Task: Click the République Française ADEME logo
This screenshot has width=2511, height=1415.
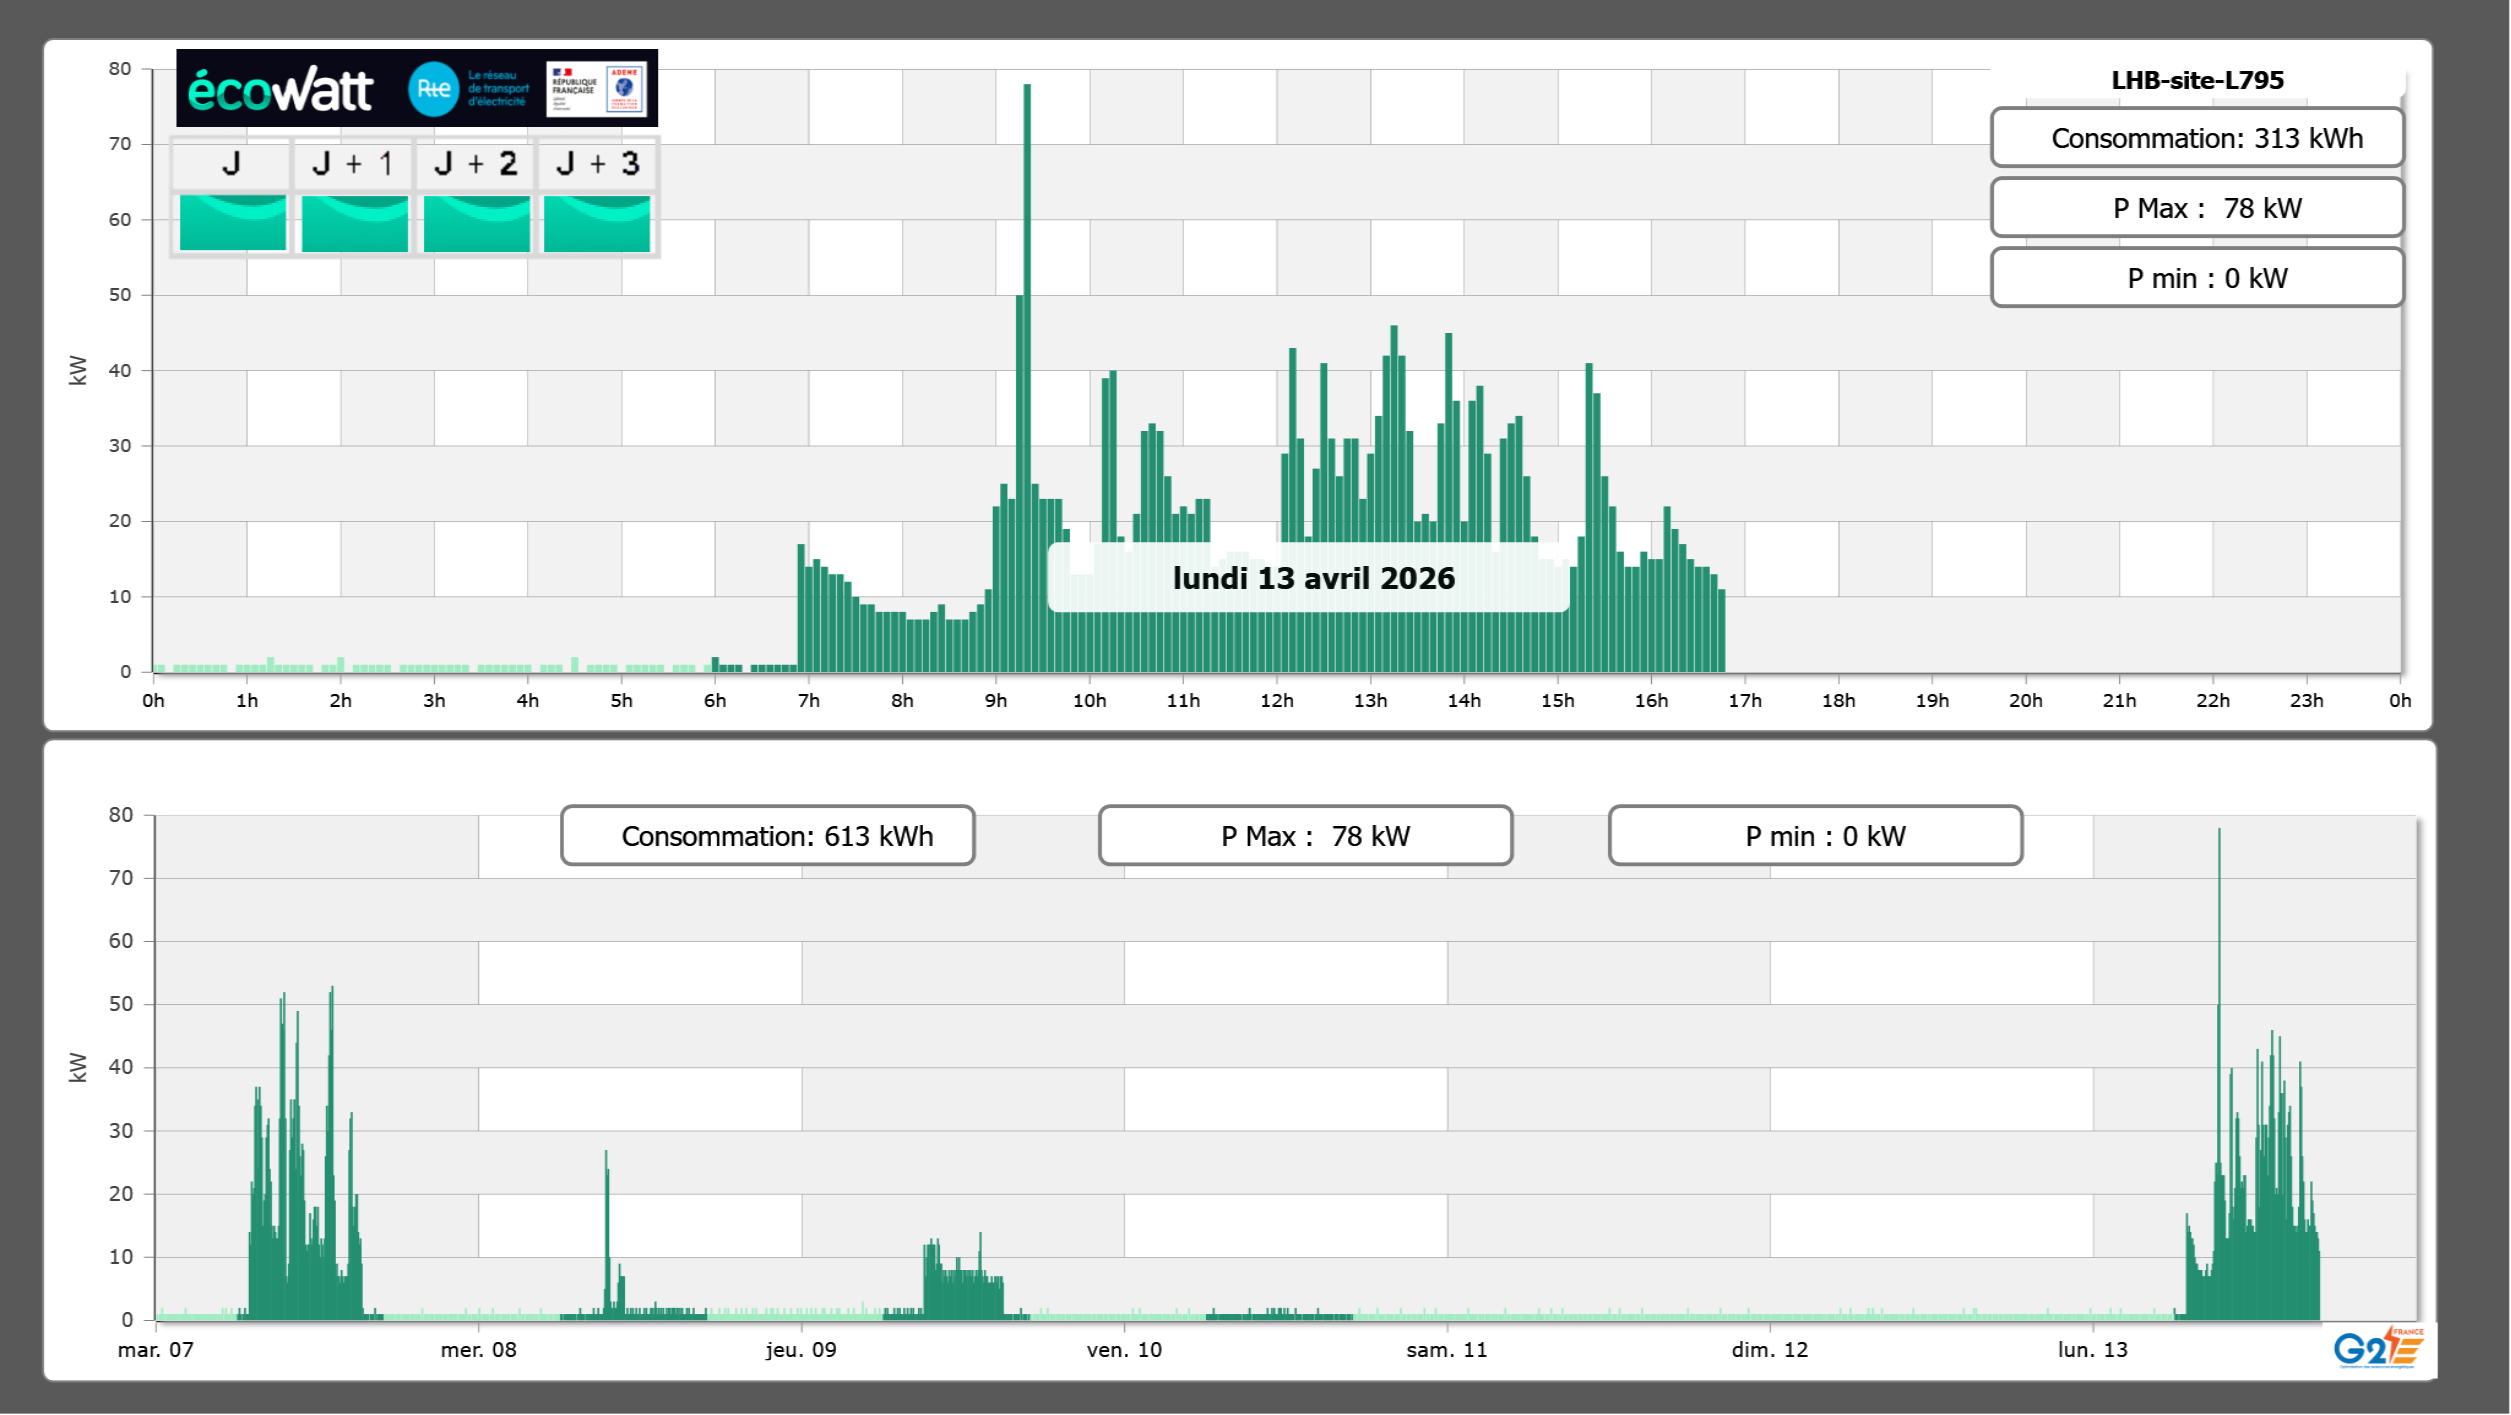Action: pos(596,88)
